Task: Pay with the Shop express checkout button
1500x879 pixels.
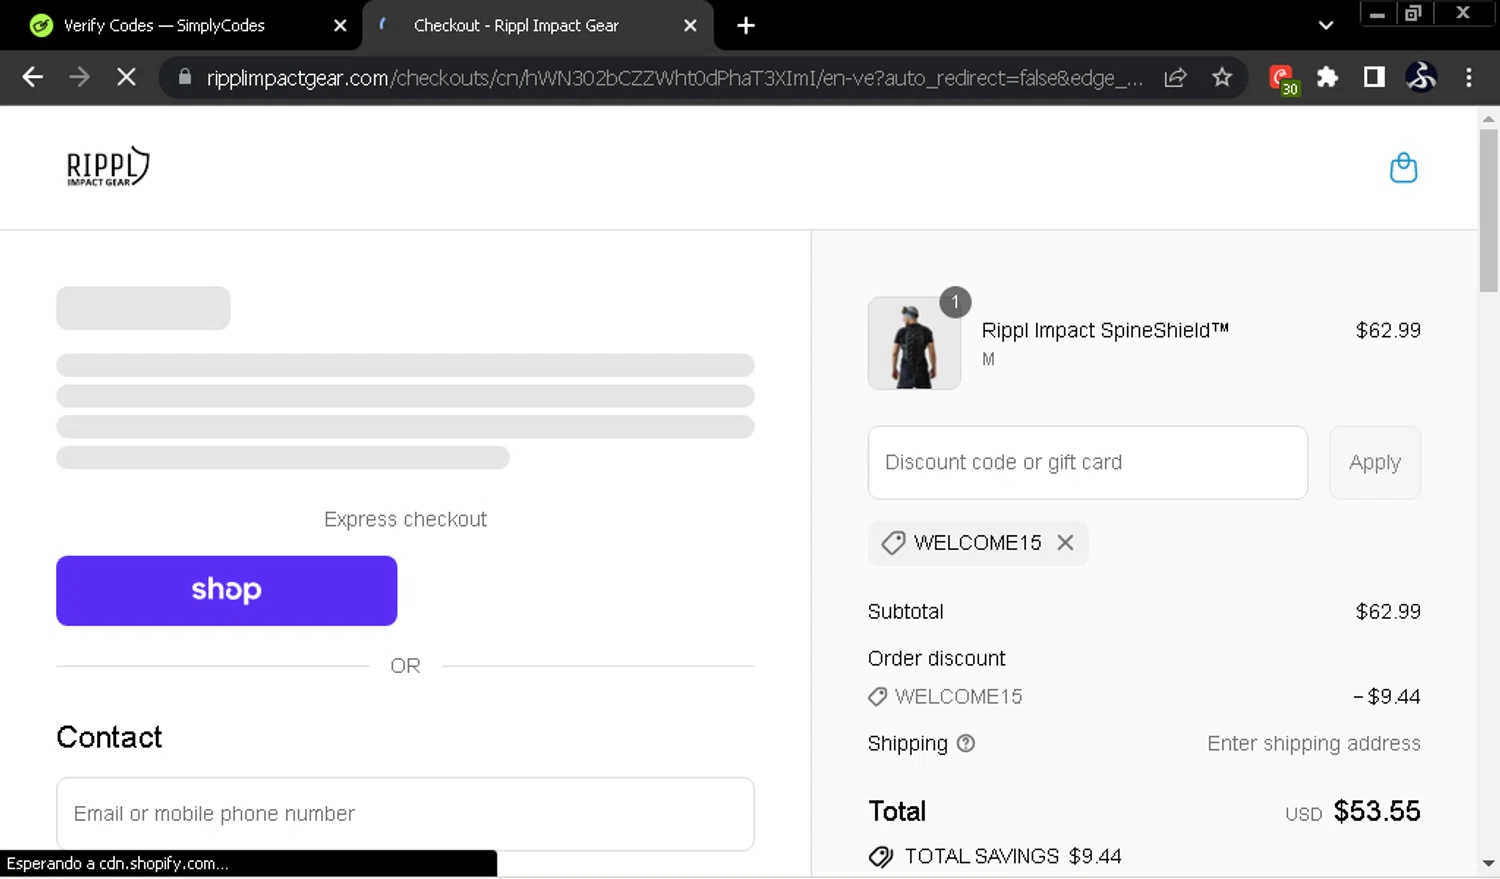Action: coord(227,591)
